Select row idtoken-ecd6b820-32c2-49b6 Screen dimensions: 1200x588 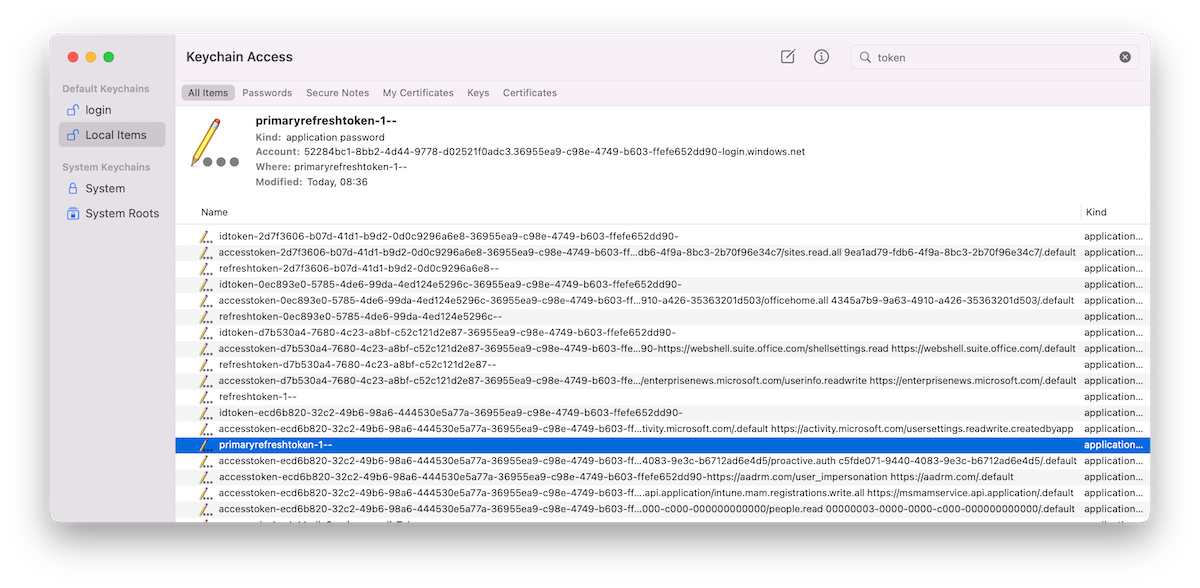(662, 412)
